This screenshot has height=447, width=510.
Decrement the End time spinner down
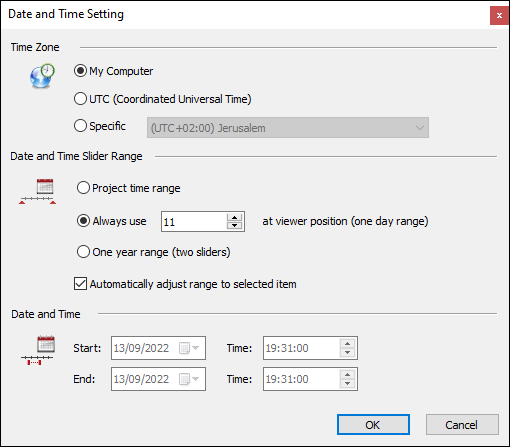click(347, 383)
